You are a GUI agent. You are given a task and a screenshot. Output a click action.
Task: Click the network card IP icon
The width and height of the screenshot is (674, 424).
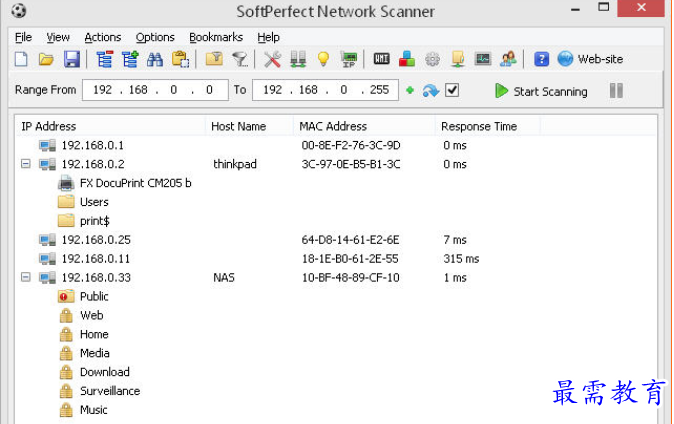point(349,59)
